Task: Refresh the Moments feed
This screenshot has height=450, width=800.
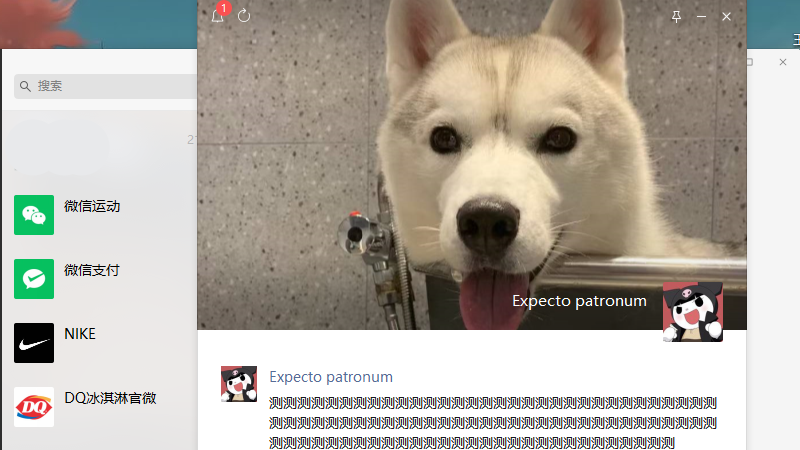Action: pyautogui.click(x=244, y=16)
